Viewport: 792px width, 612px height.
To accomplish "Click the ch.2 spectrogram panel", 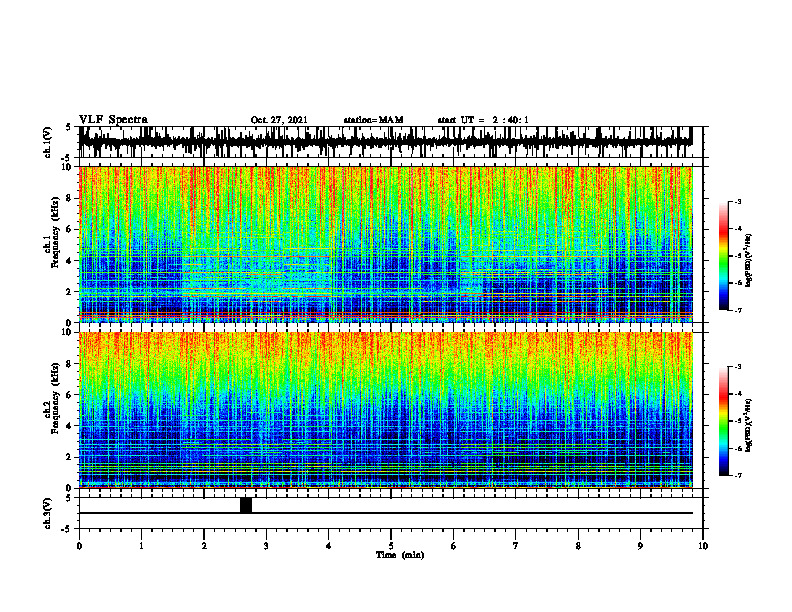I will (x=386, y=410).
